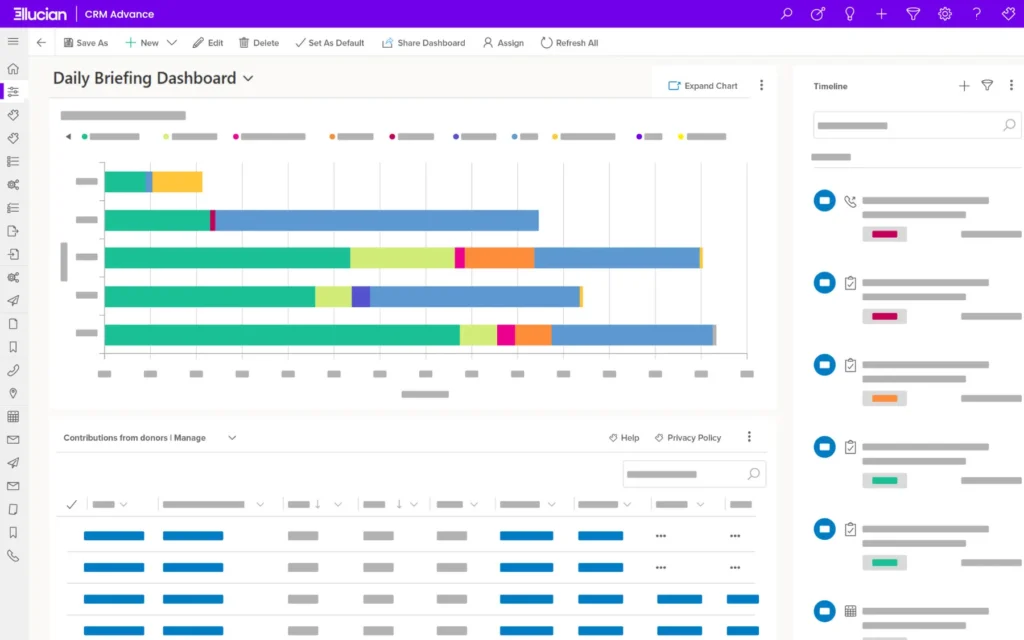This screenshot has width=1024, height=640.
Task: Add new Timeline entry with plus icon
Action: 964,86
